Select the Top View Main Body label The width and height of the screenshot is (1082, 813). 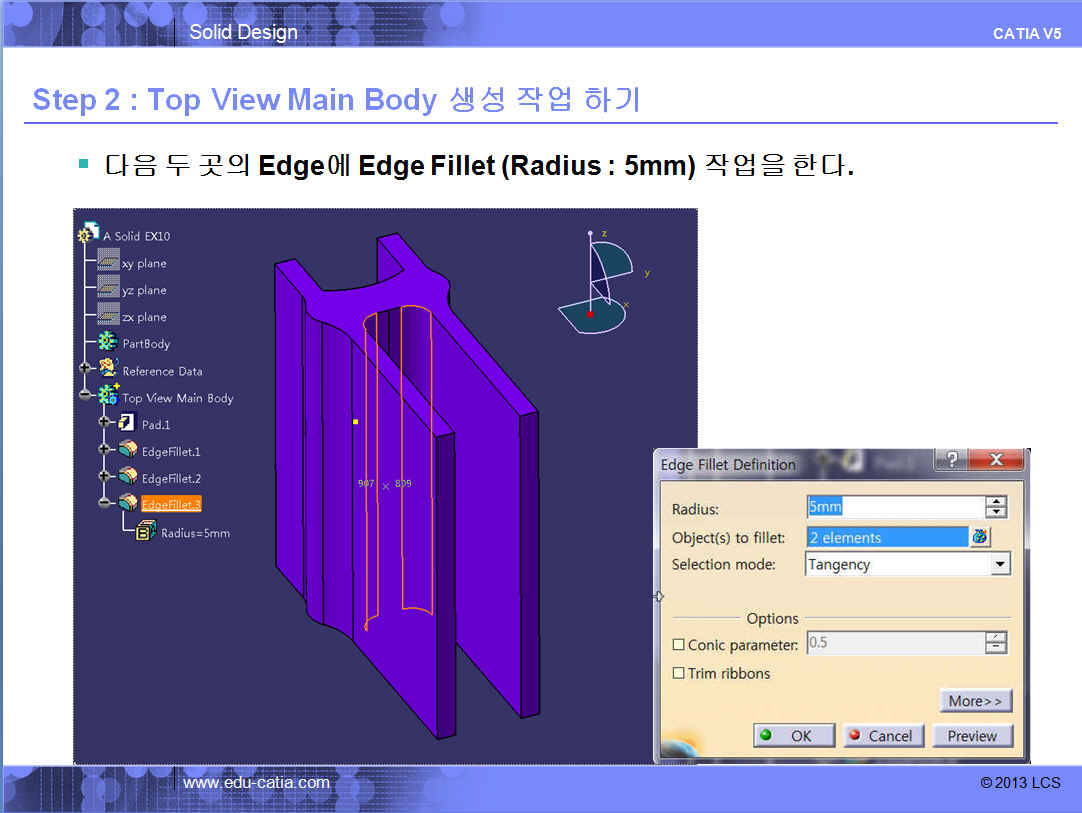(x=178, y=398)
